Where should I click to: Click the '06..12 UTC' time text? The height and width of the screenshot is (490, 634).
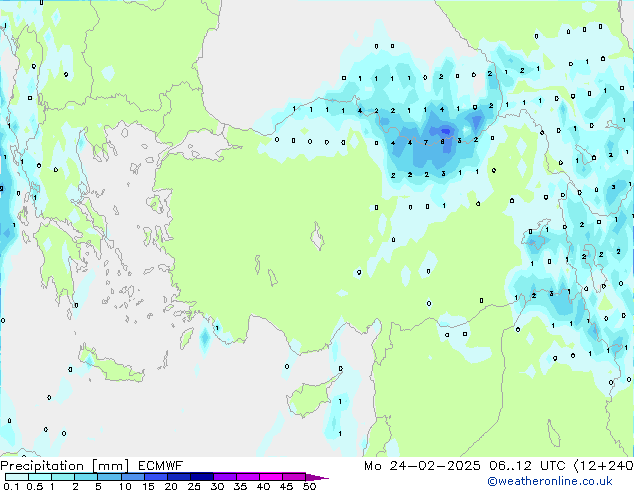click(x=527, y=466)
